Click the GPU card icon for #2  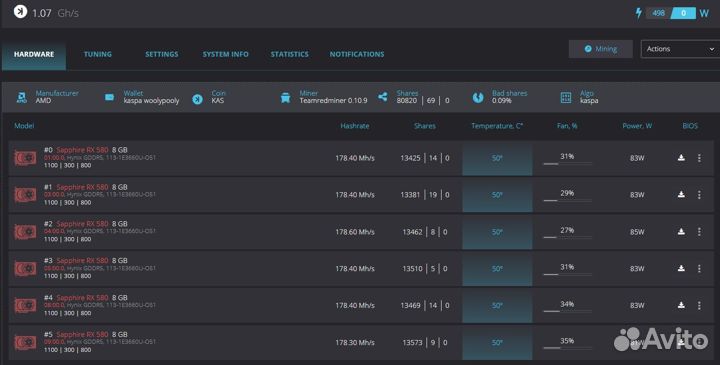tap(25, 232)
